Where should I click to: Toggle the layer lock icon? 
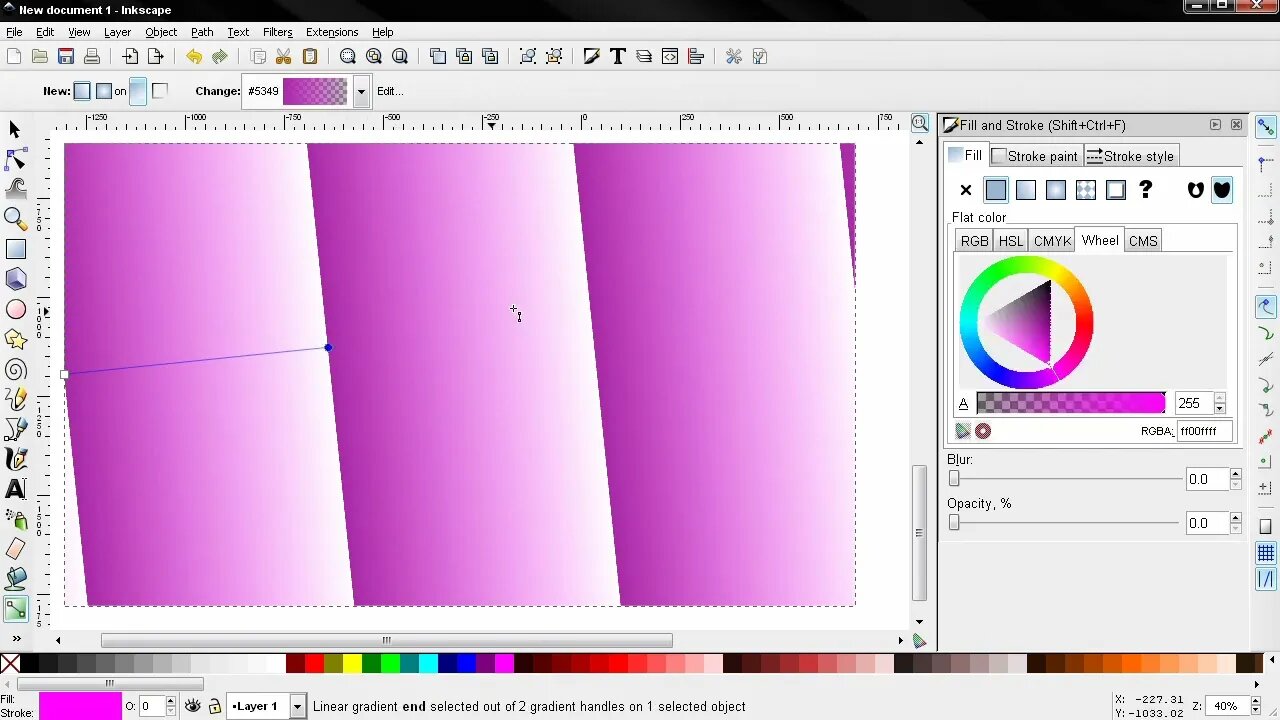coord(214,706)
